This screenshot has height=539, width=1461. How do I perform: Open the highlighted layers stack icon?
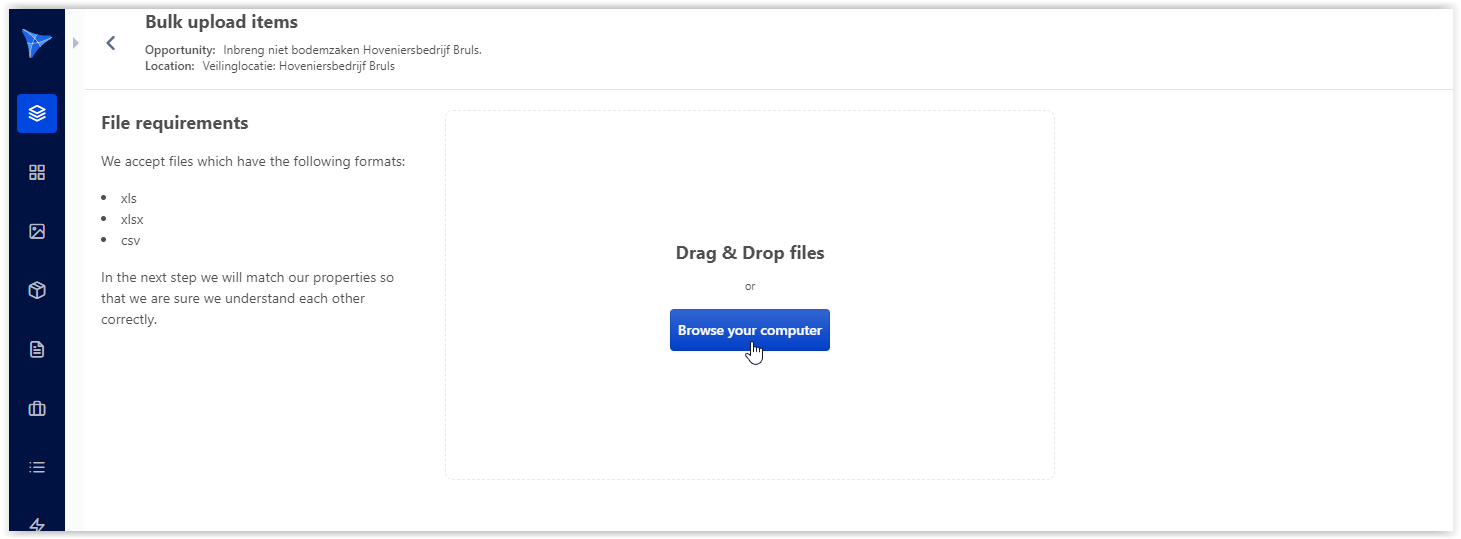37,114
